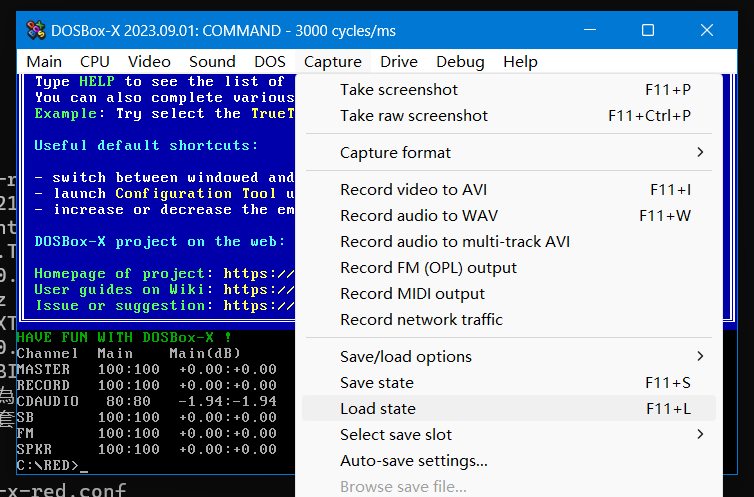Click the HAVE FUN WITH DOSBox-X text
The height and width of the screenshot is (497, 754).
124,337
